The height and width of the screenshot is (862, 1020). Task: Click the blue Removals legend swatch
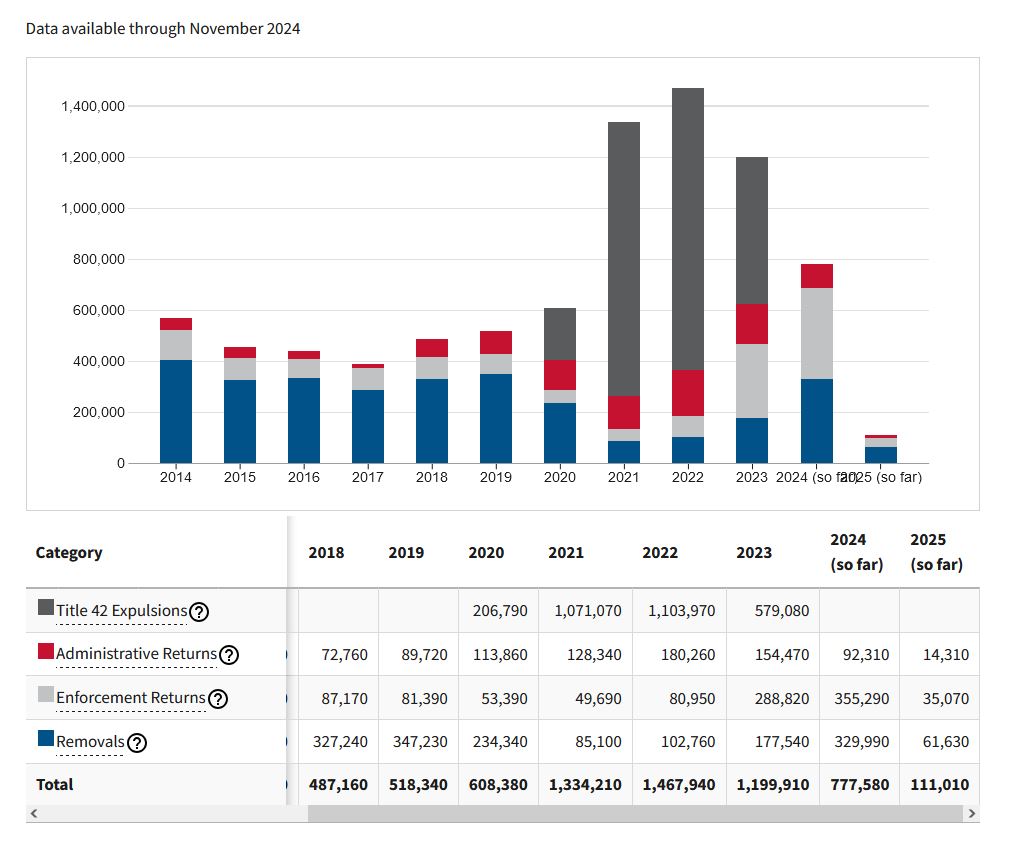[x=46, y=738]
